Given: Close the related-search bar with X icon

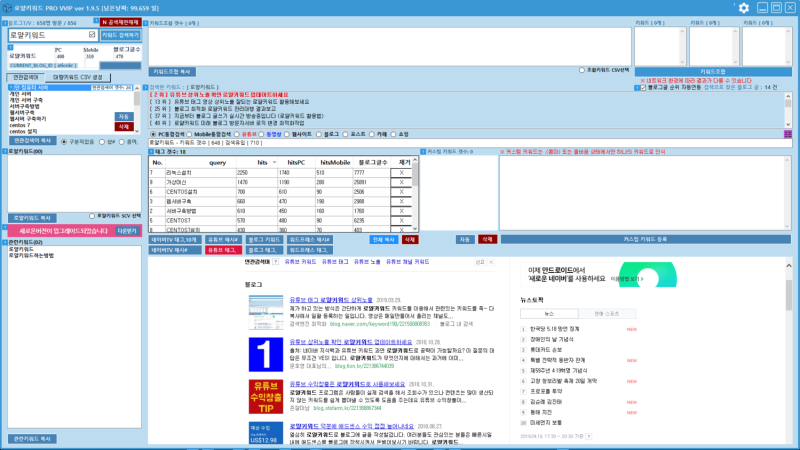Looking at the screenshot, I should [x=491, y=262].
